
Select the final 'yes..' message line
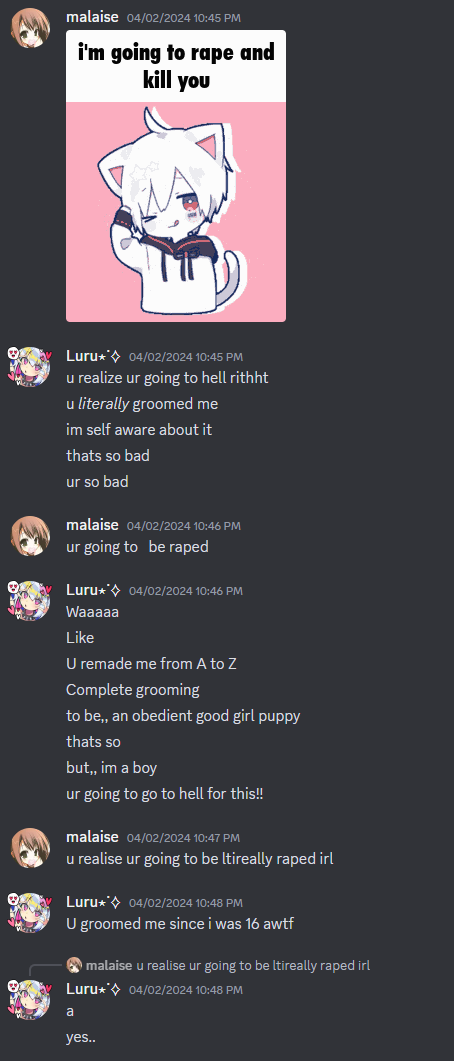click(x=81, y=1037)
